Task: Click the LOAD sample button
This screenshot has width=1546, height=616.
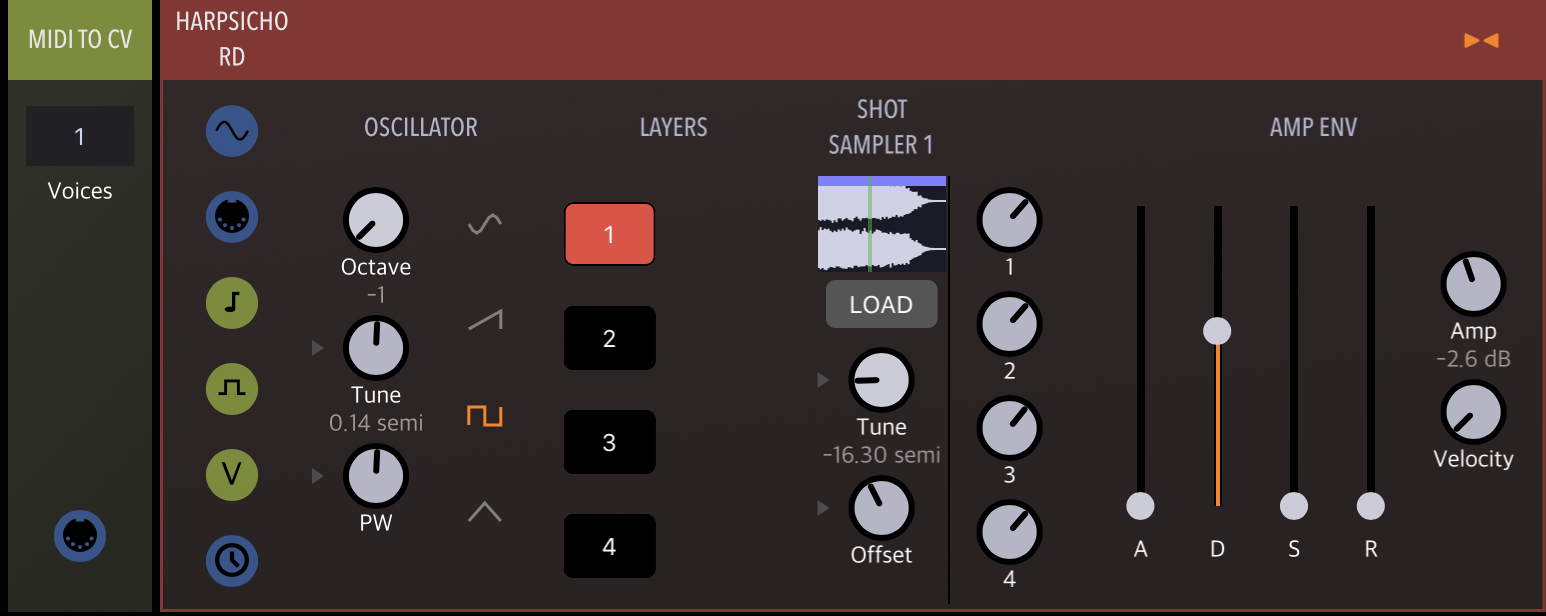Action: [881, 305]
